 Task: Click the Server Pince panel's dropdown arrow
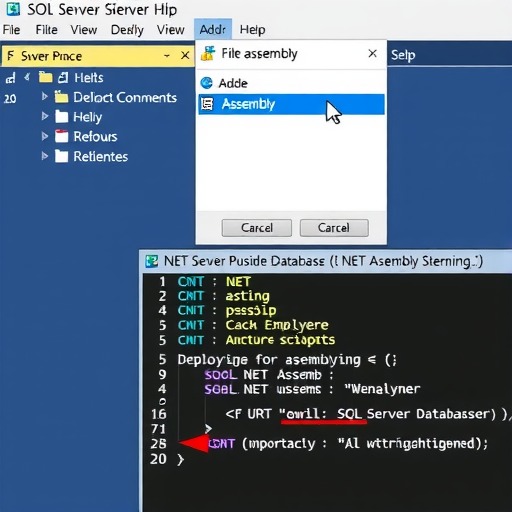click(x=167, y=55)
